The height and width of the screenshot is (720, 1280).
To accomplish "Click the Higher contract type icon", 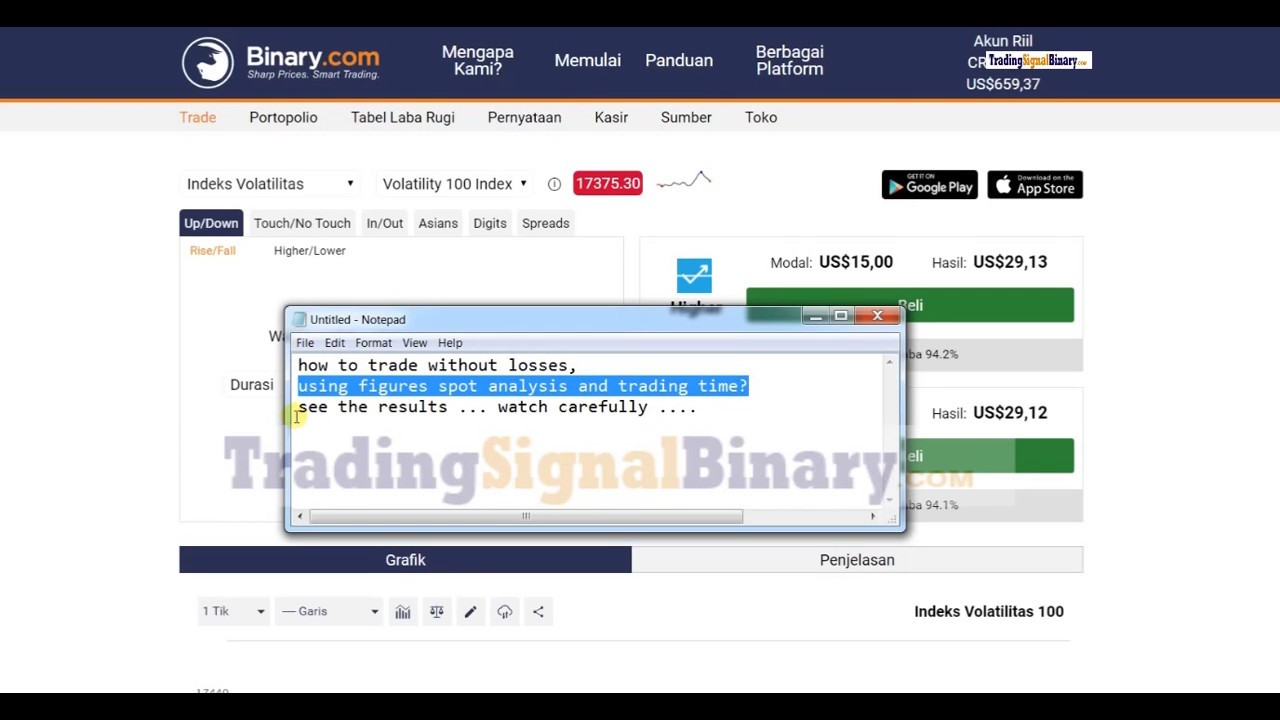I will pyautogui.click(x=694, y=276).
